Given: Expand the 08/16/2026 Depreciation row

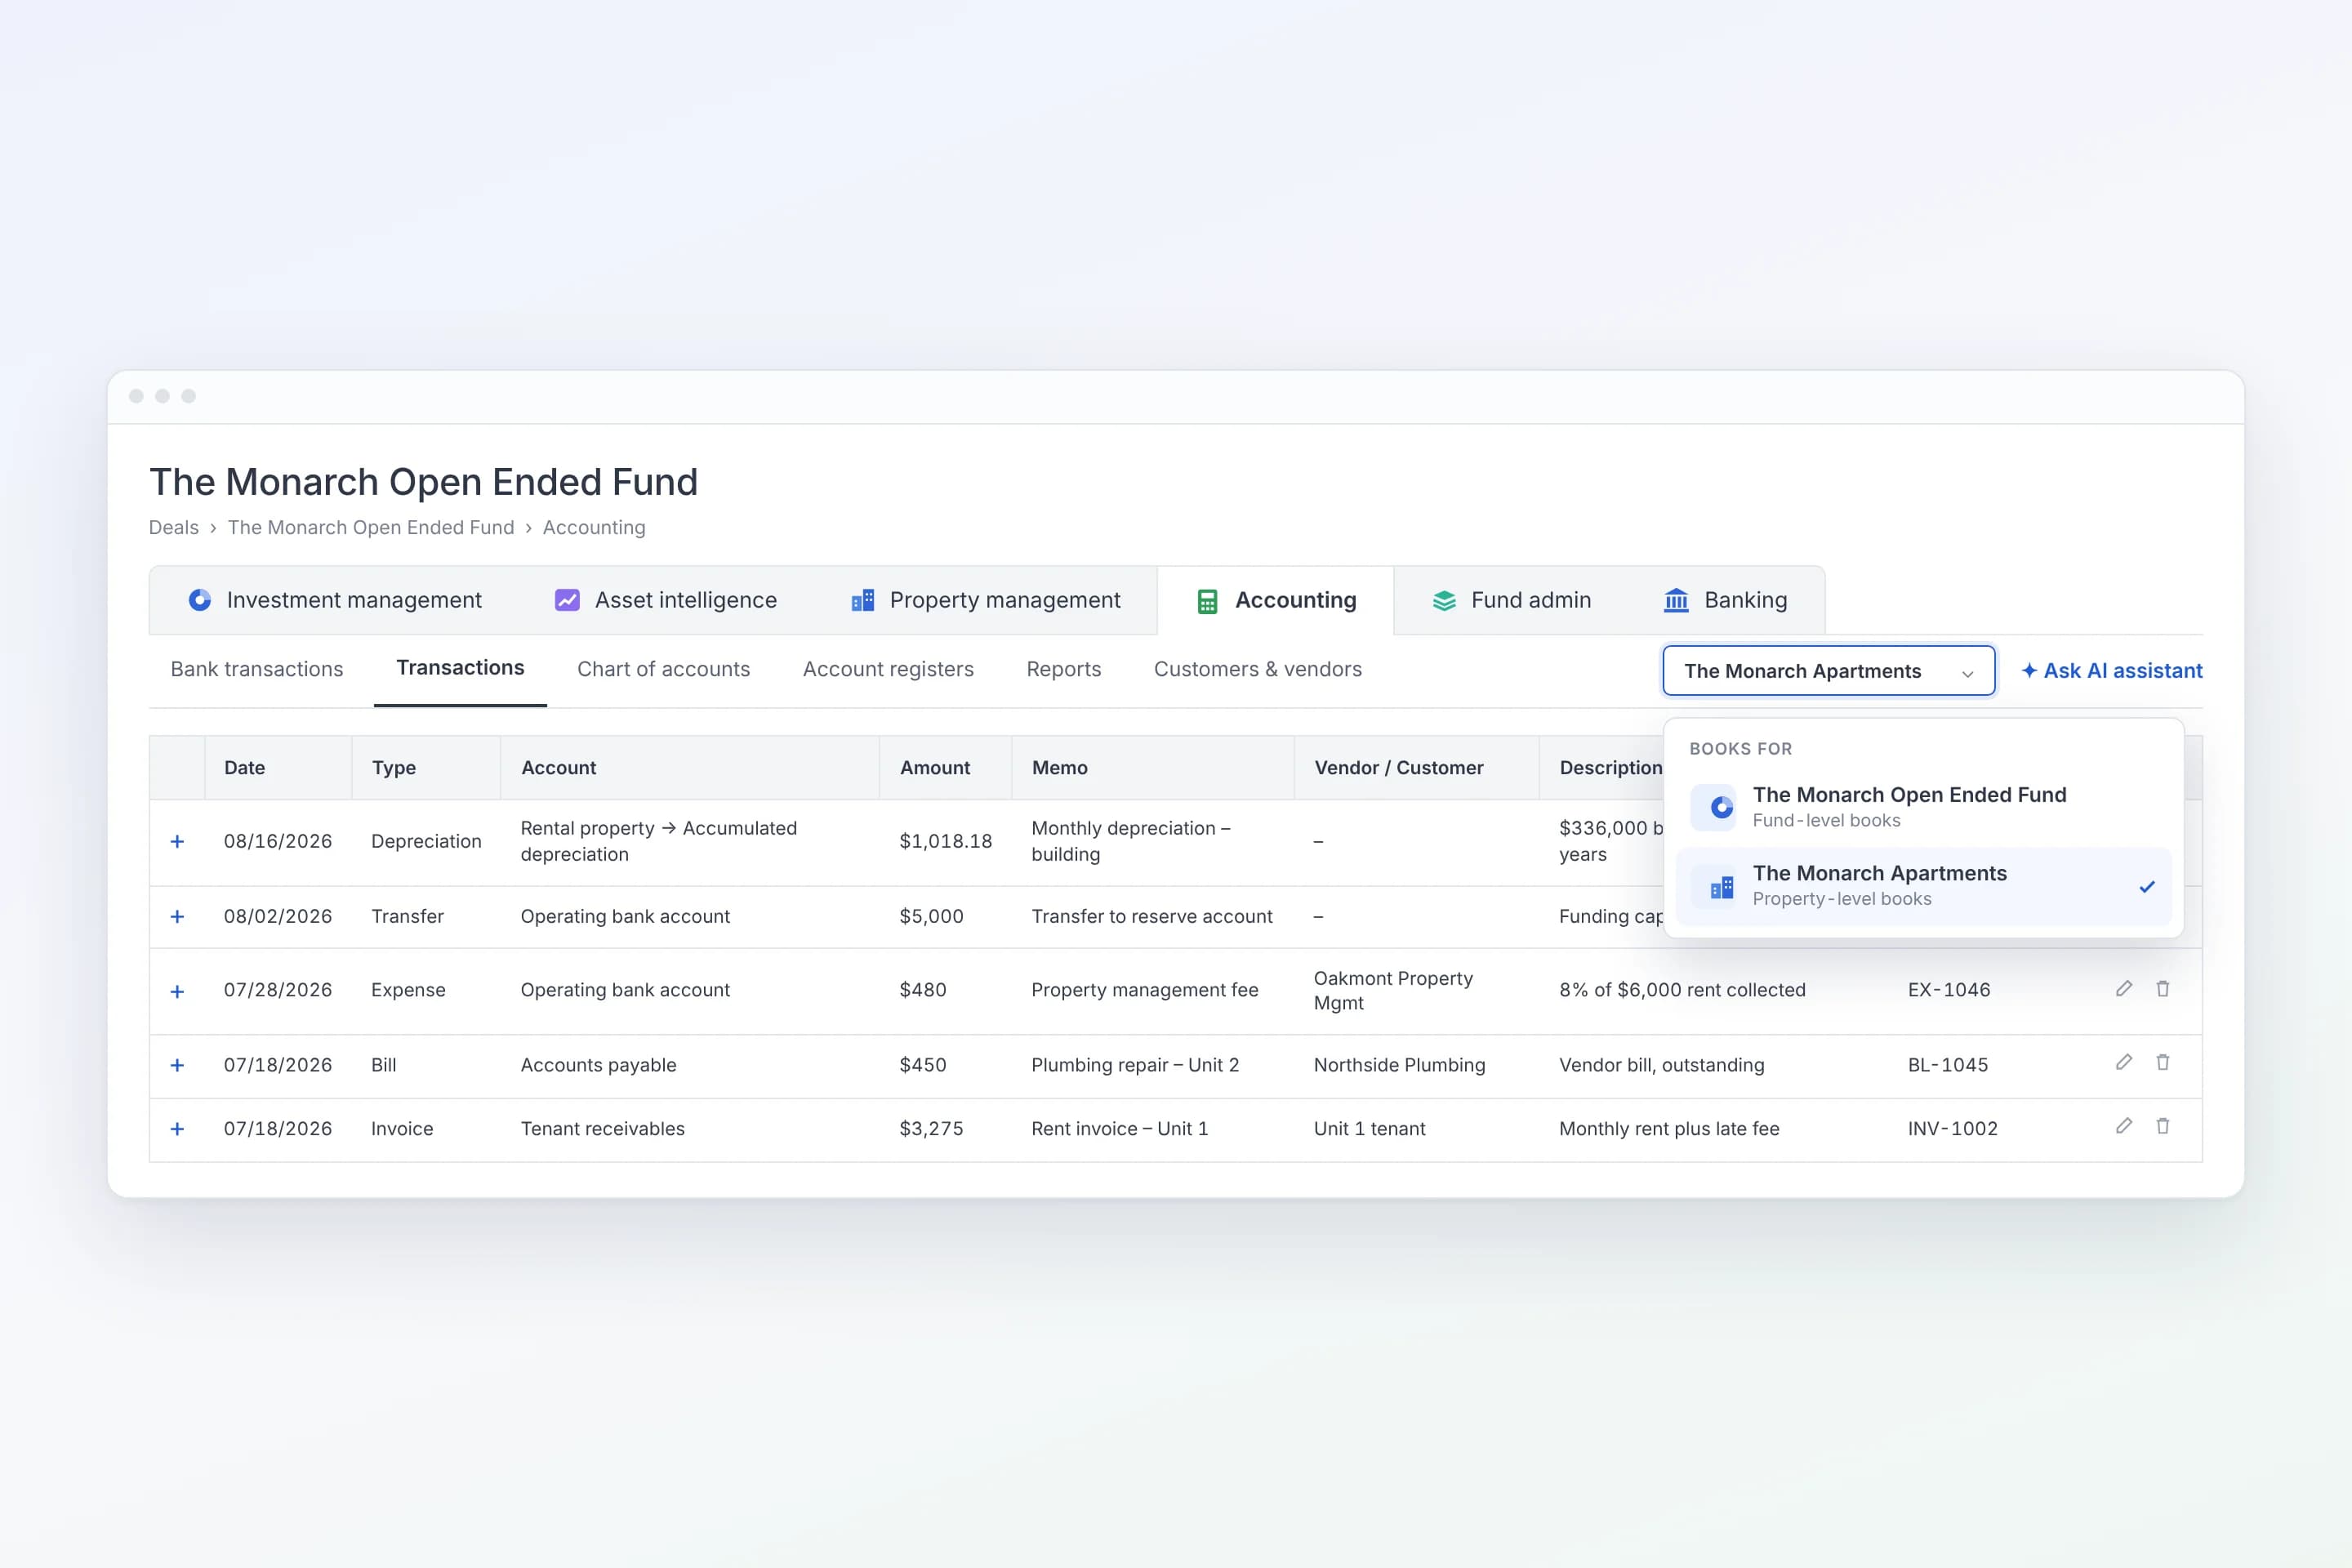Looking at the screenshot, I should [177, 841].
